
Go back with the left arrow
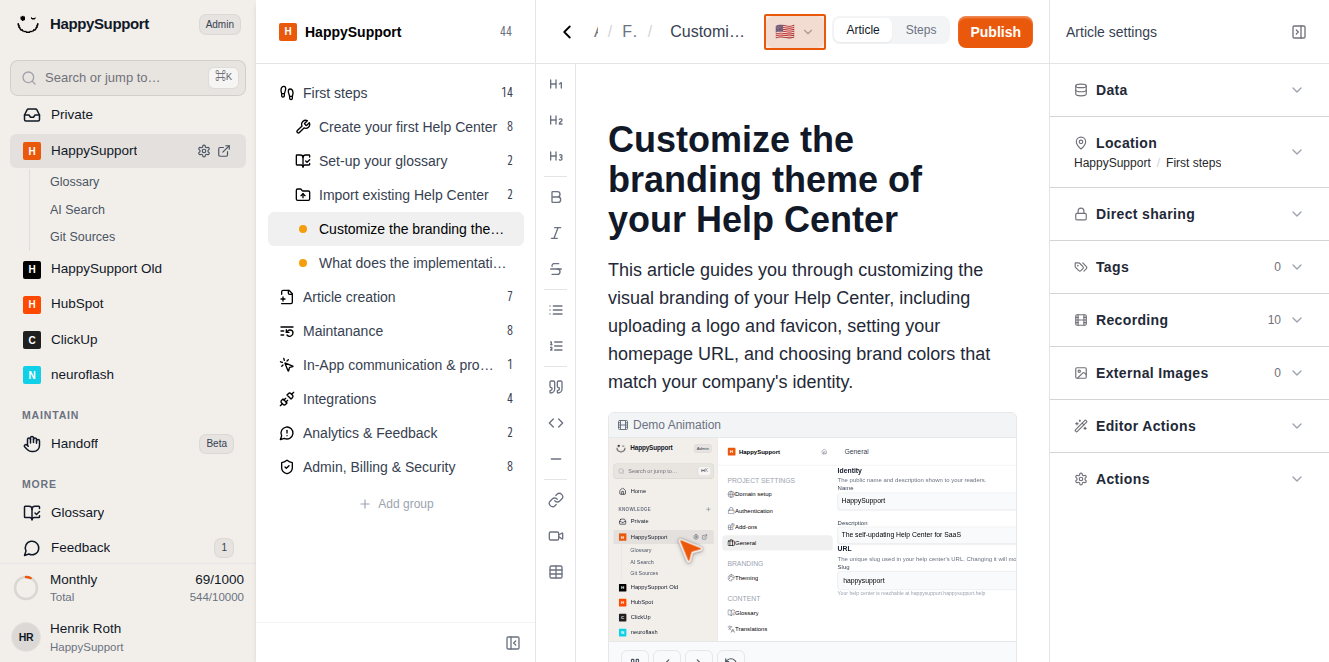(567, 32)
